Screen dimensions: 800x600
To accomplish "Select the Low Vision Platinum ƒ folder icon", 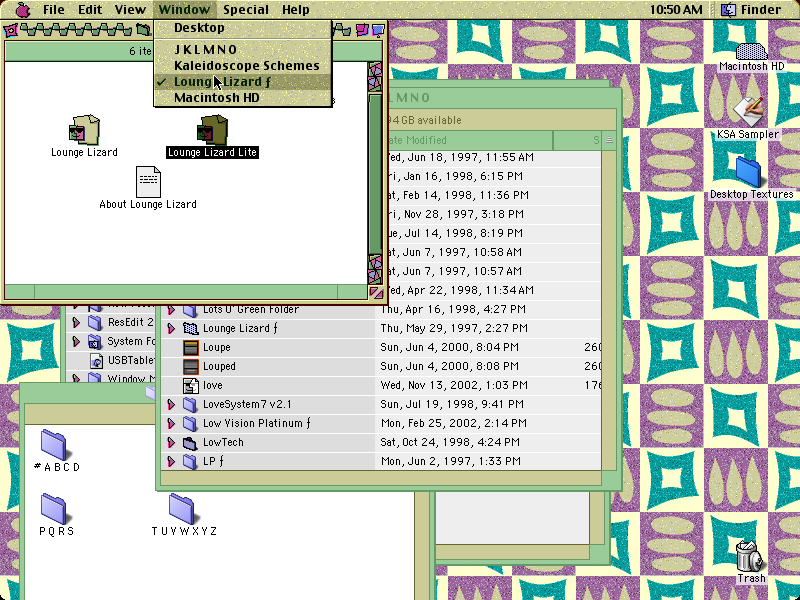I will coord(190,423).
